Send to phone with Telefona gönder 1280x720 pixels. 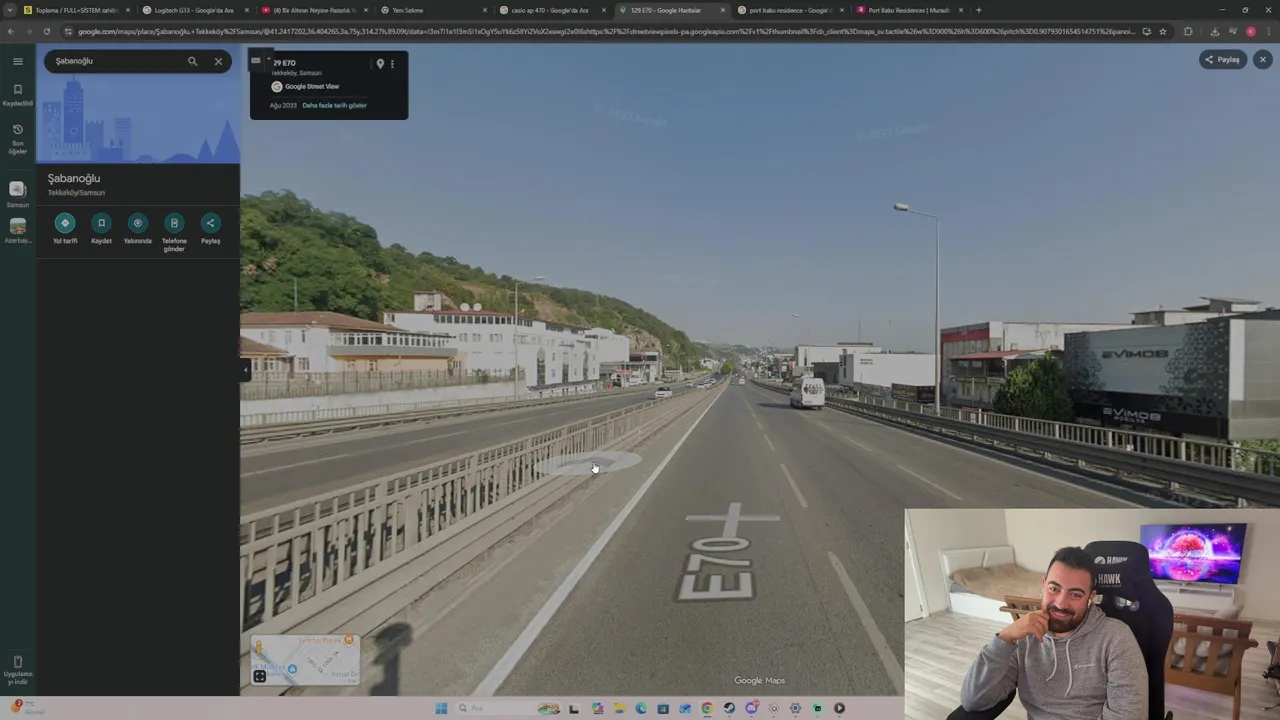tap(174, 233)
